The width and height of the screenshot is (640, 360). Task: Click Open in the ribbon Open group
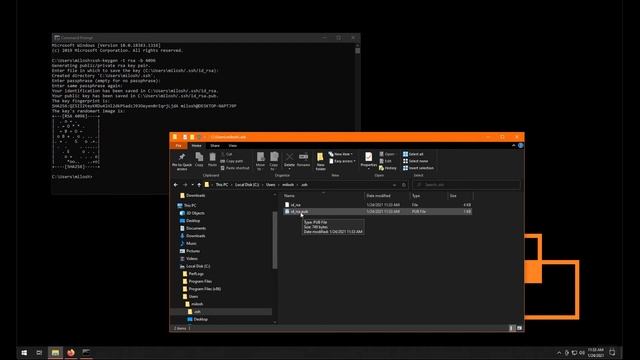(387, 154)
